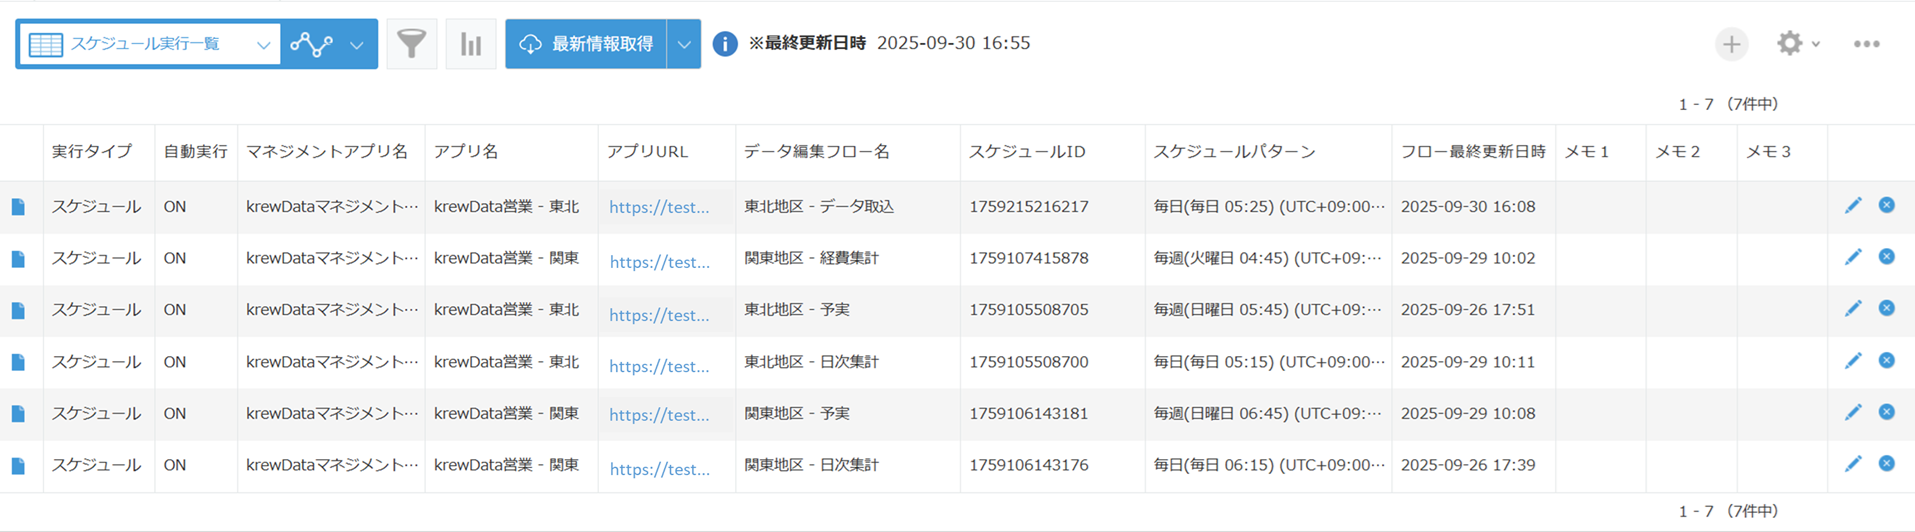
Task: Click the スケジュールID column header
Action: [1027, 152]
